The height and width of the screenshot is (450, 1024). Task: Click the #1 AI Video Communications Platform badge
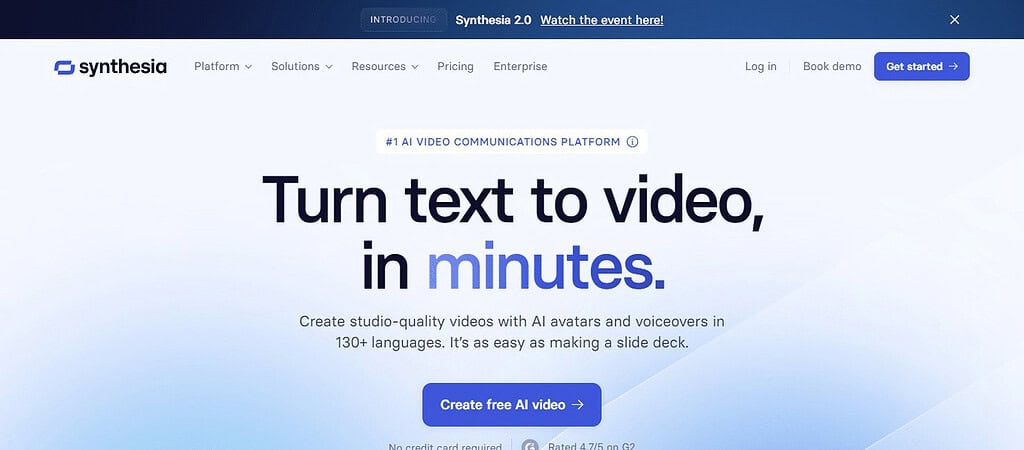(x=512, y=142)
